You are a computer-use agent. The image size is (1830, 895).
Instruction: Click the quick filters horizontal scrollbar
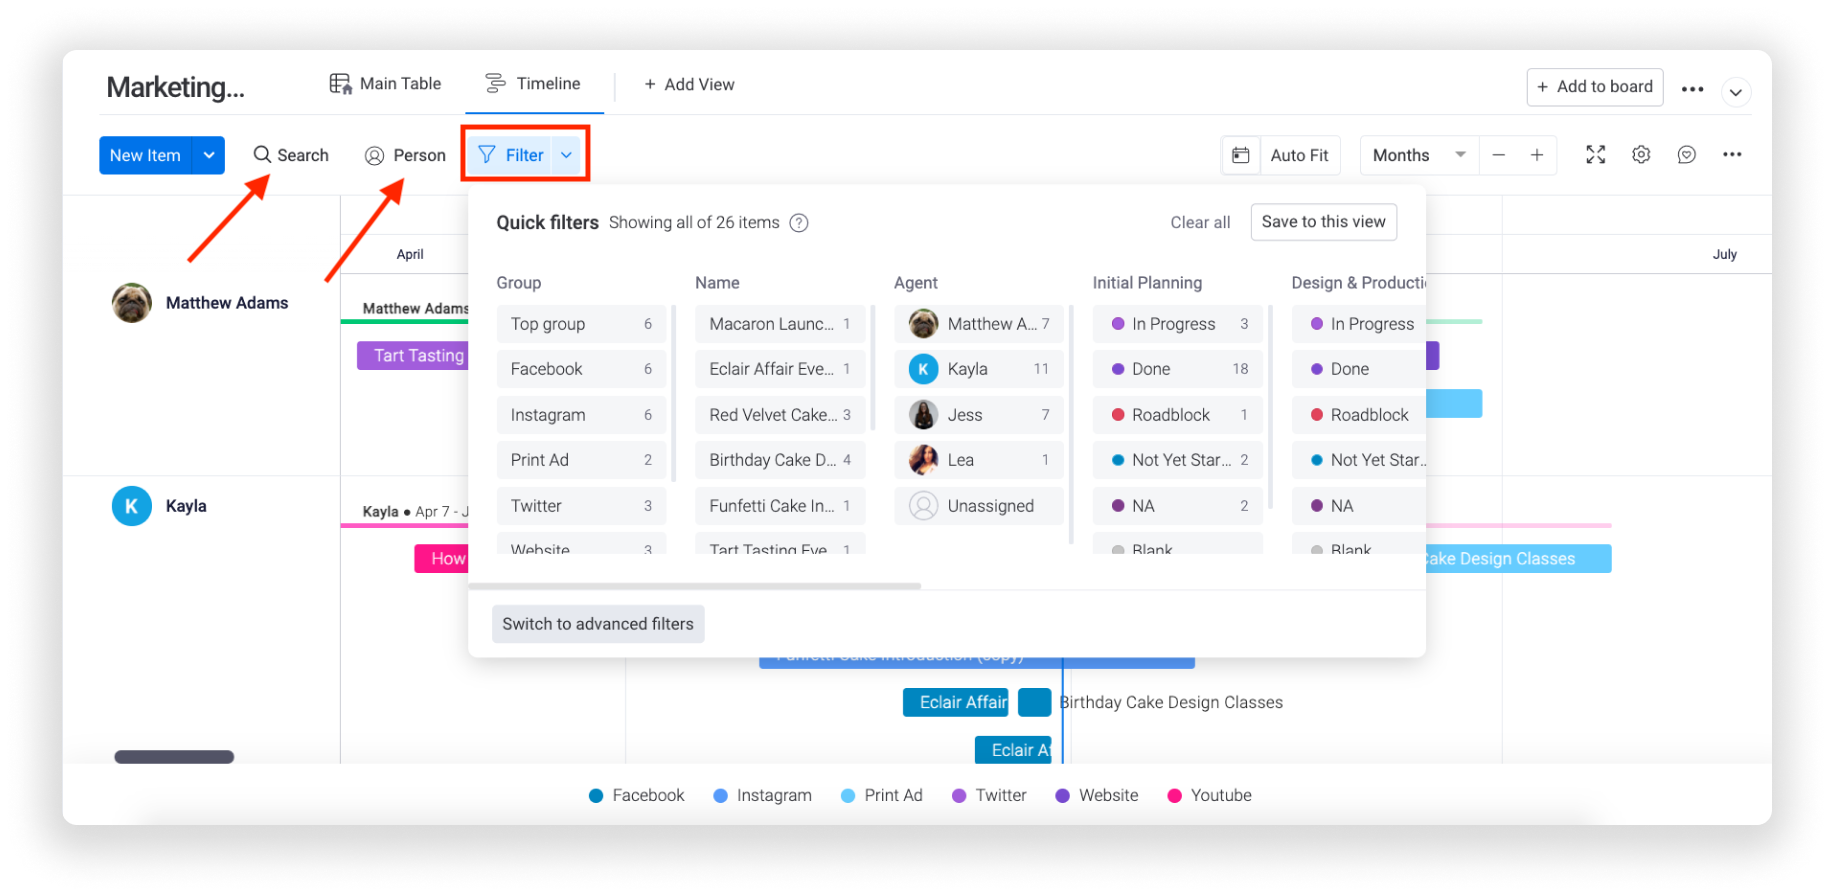(694, 586)
